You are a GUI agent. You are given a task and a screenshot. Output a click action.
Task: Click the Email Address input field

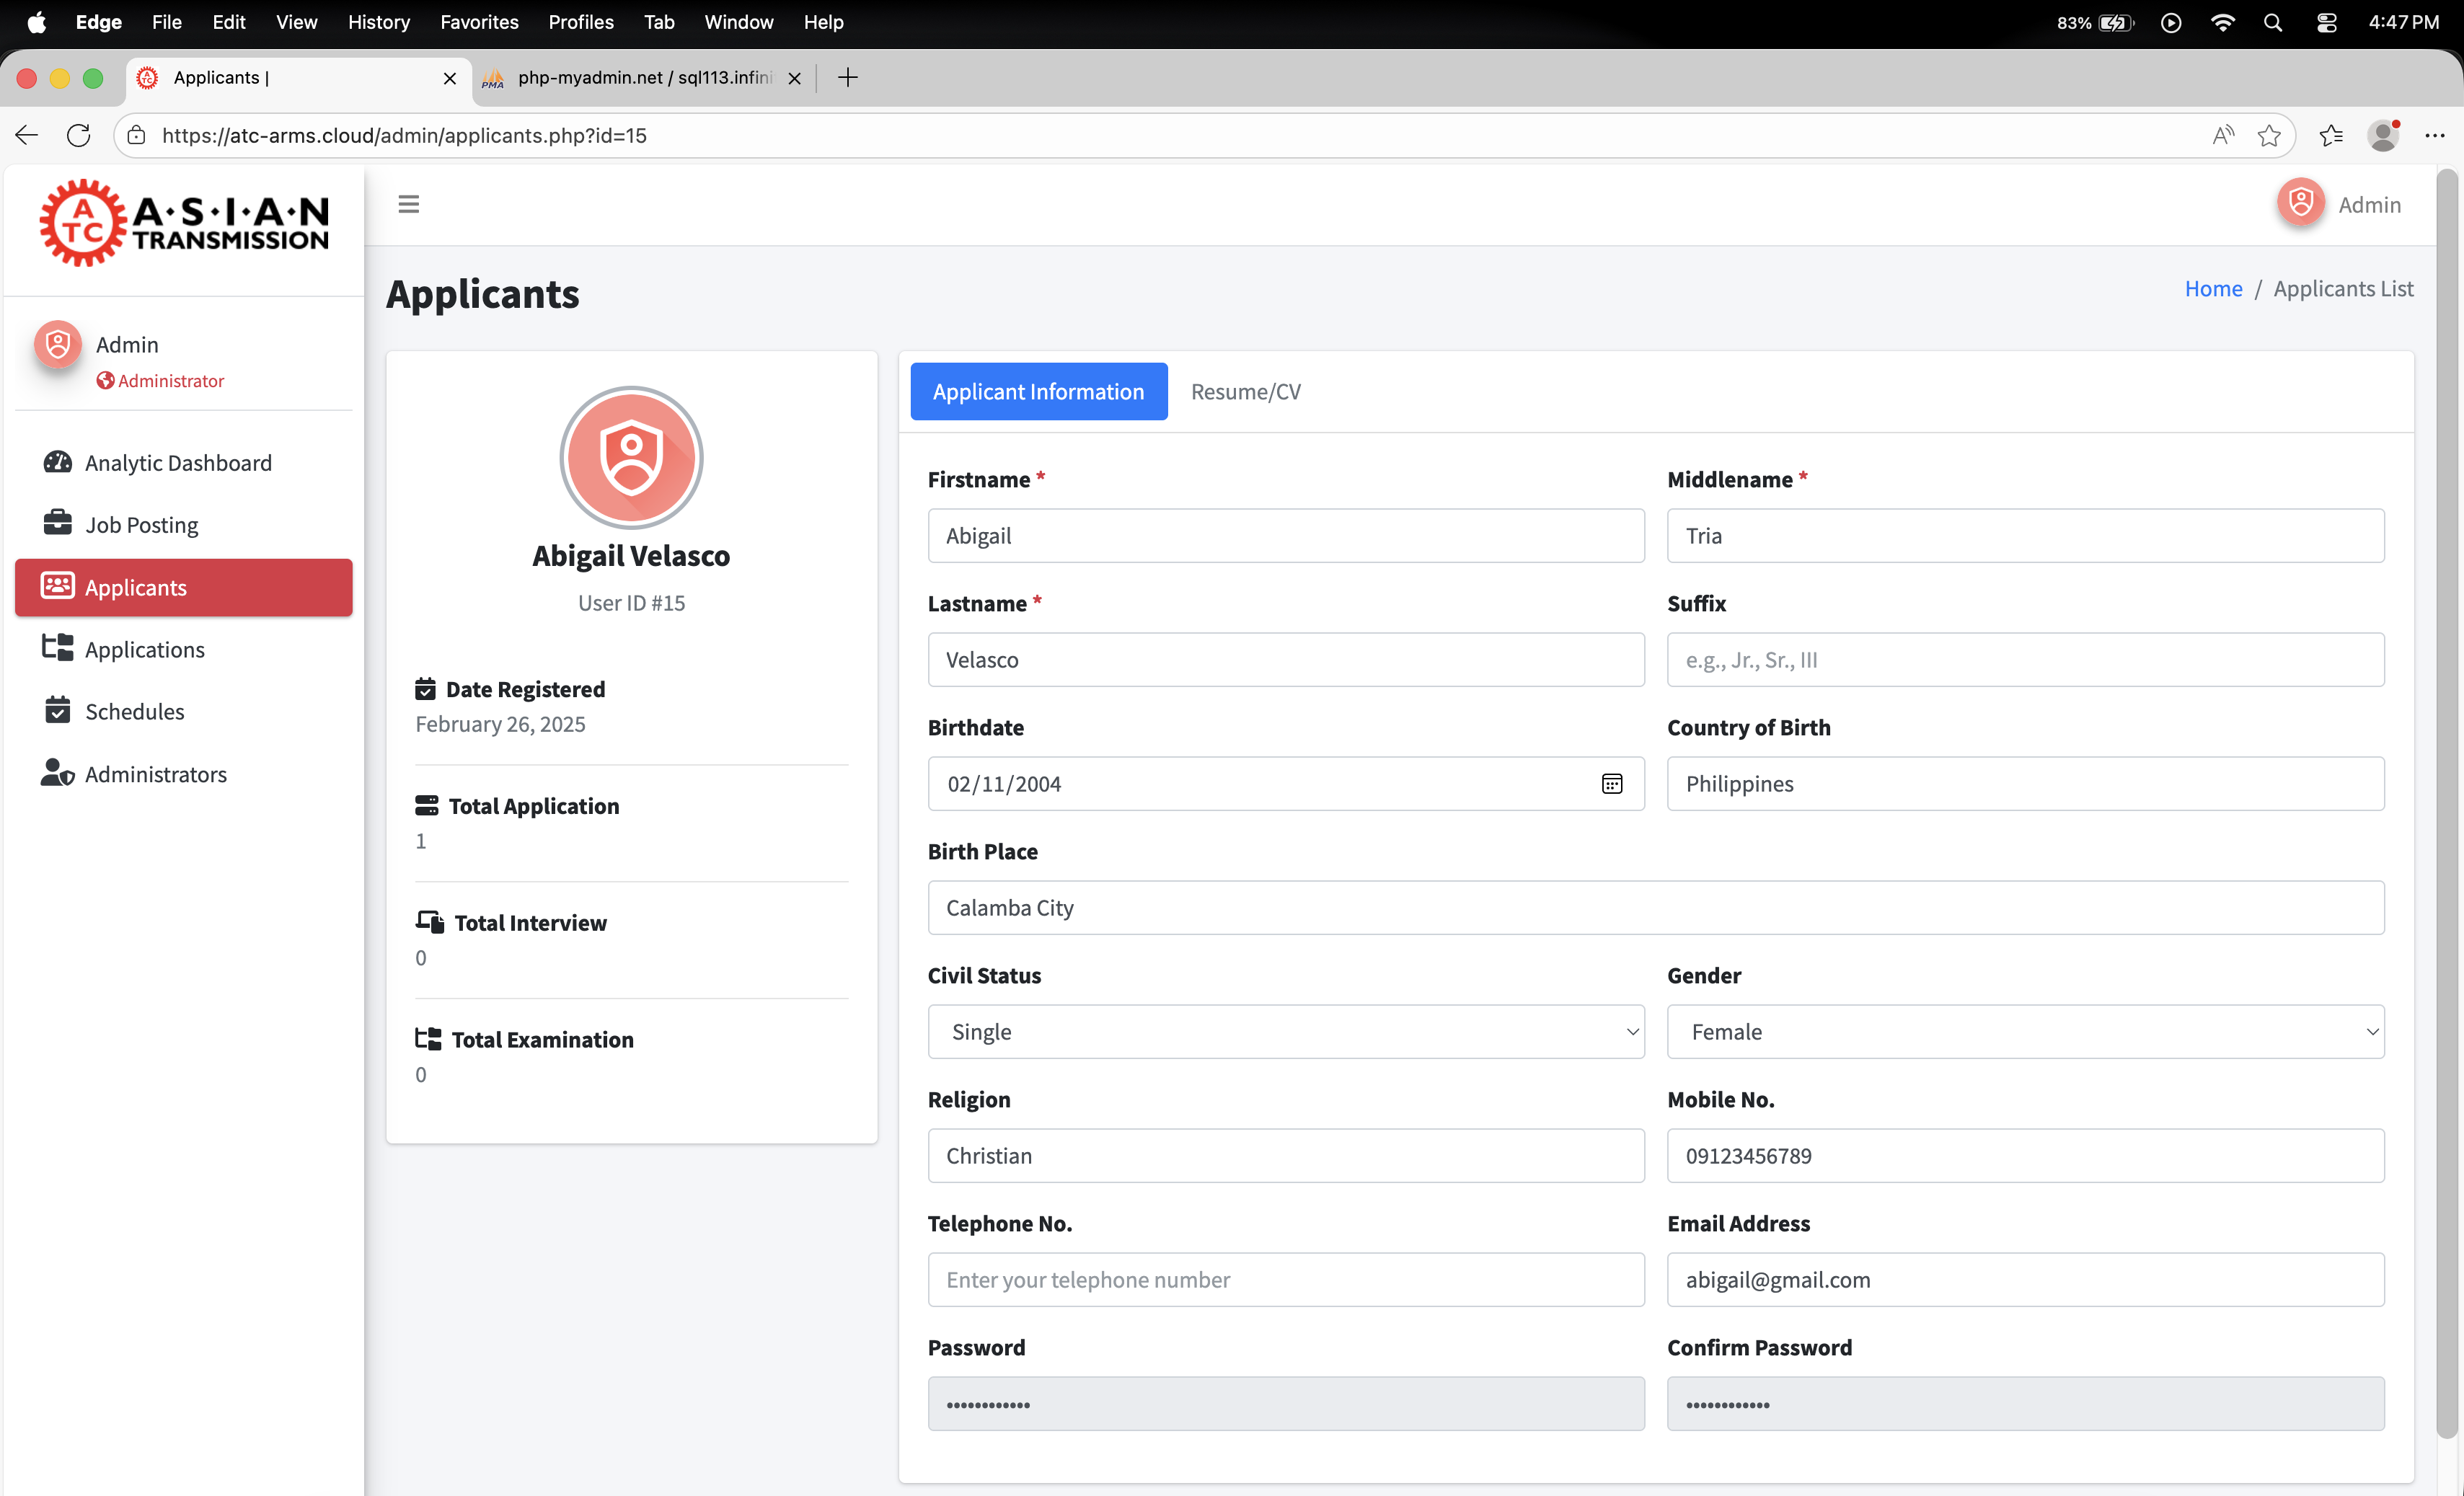click(2024, 1279)
